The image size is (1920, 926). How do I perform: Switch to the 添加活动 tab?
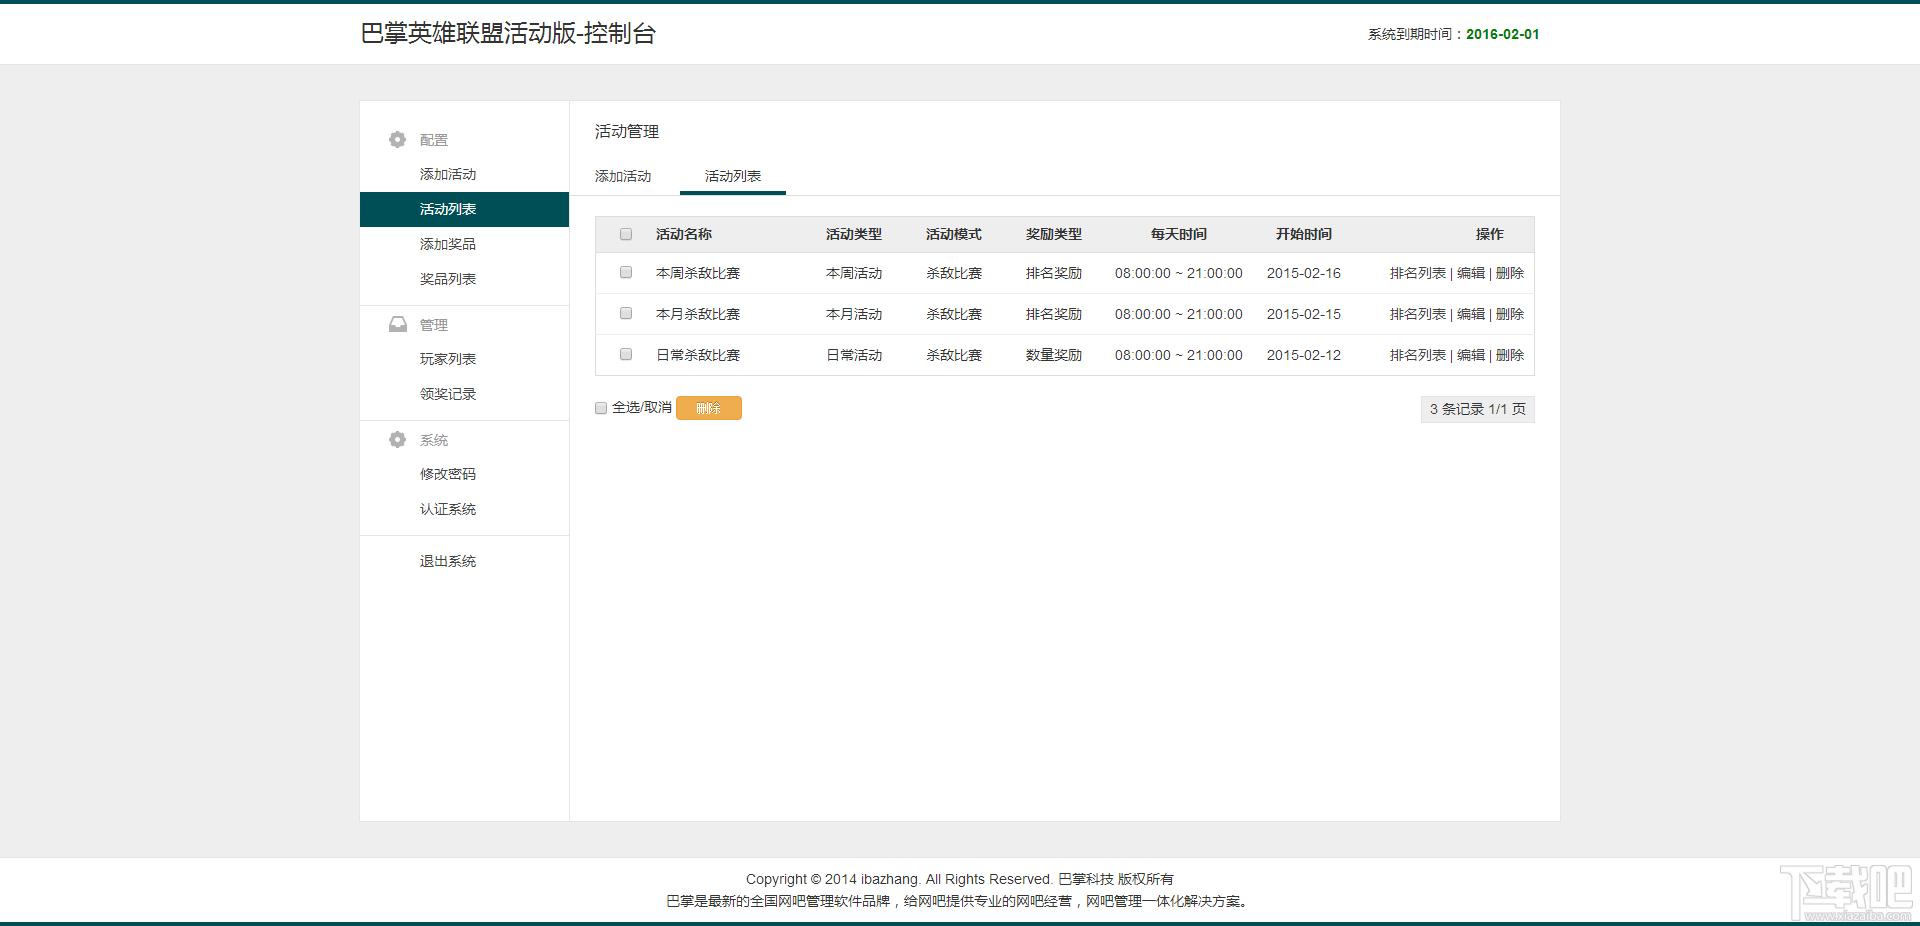click(623, 176)
